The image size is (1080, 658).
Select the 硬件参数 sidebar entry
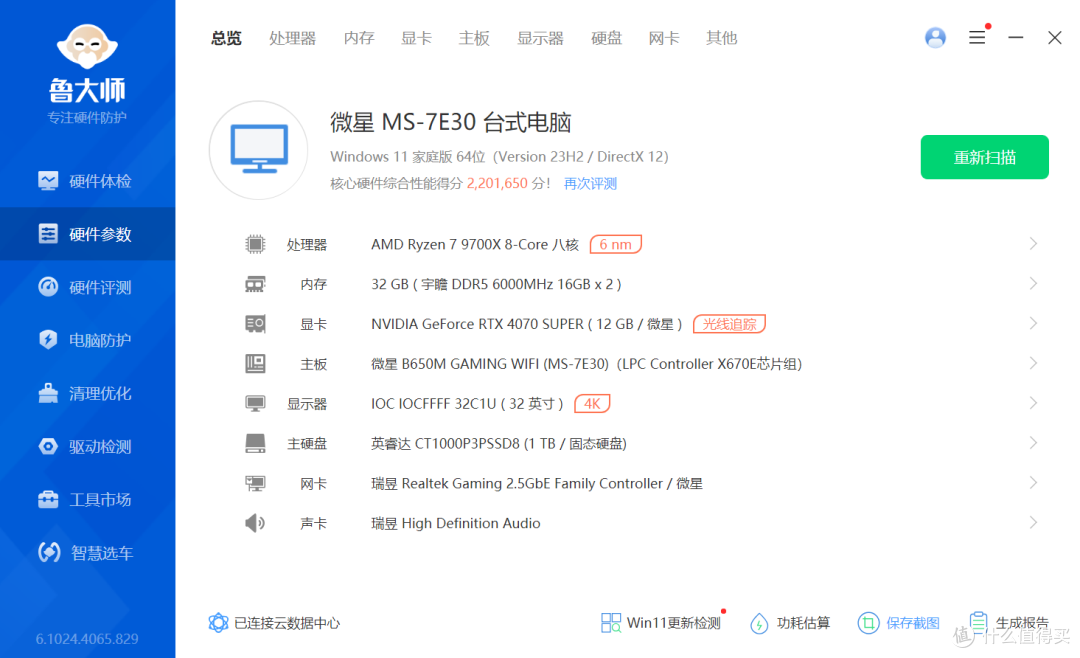[x=87, y=234]
